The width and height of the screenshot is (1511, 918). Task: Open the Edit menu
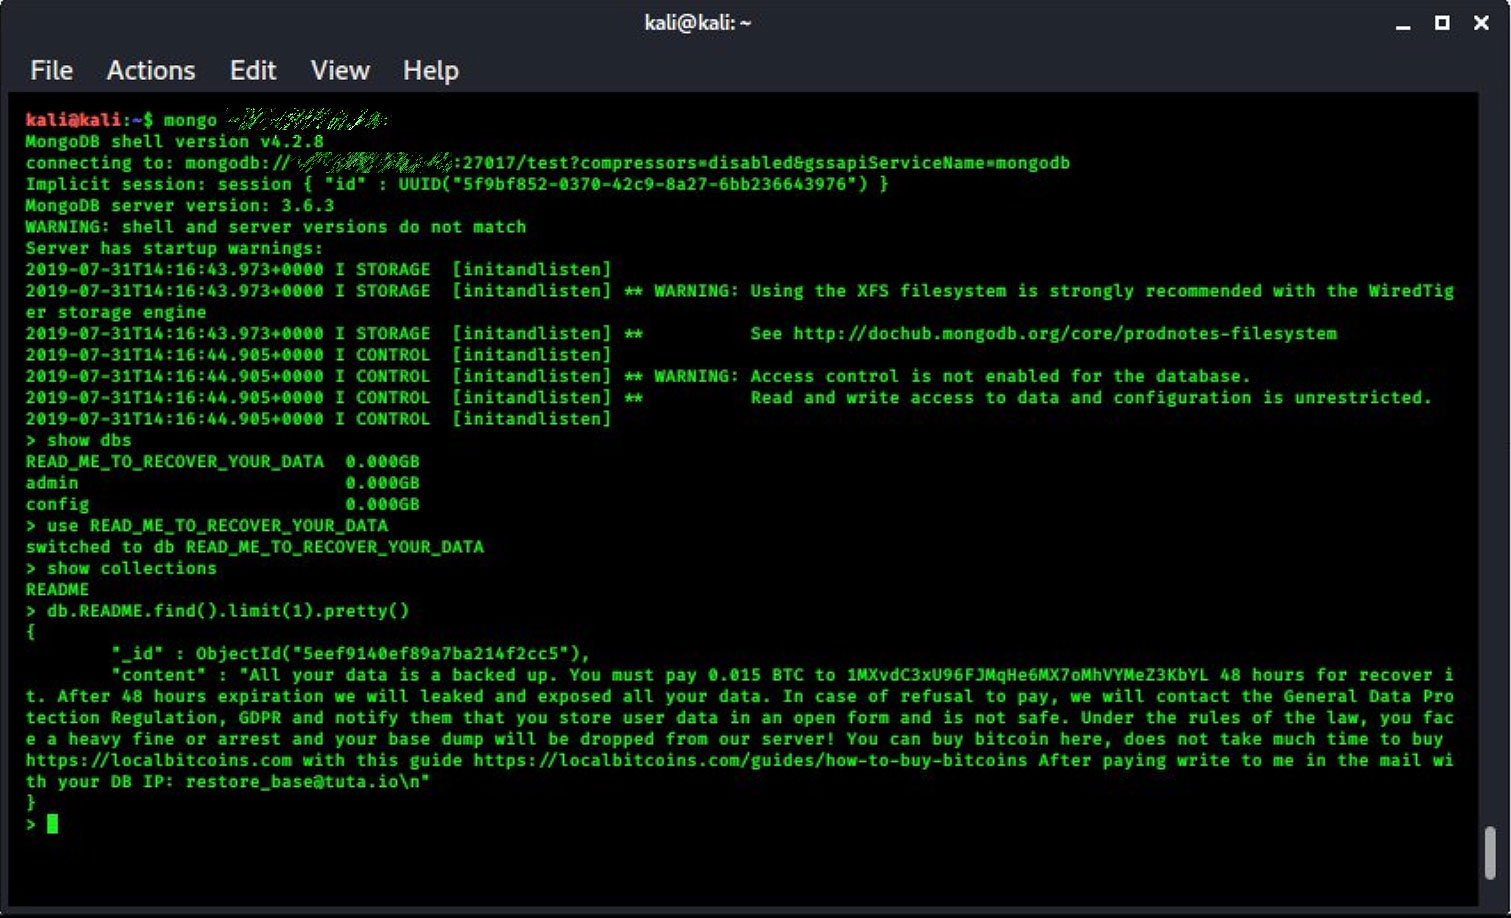coord(253,70)
